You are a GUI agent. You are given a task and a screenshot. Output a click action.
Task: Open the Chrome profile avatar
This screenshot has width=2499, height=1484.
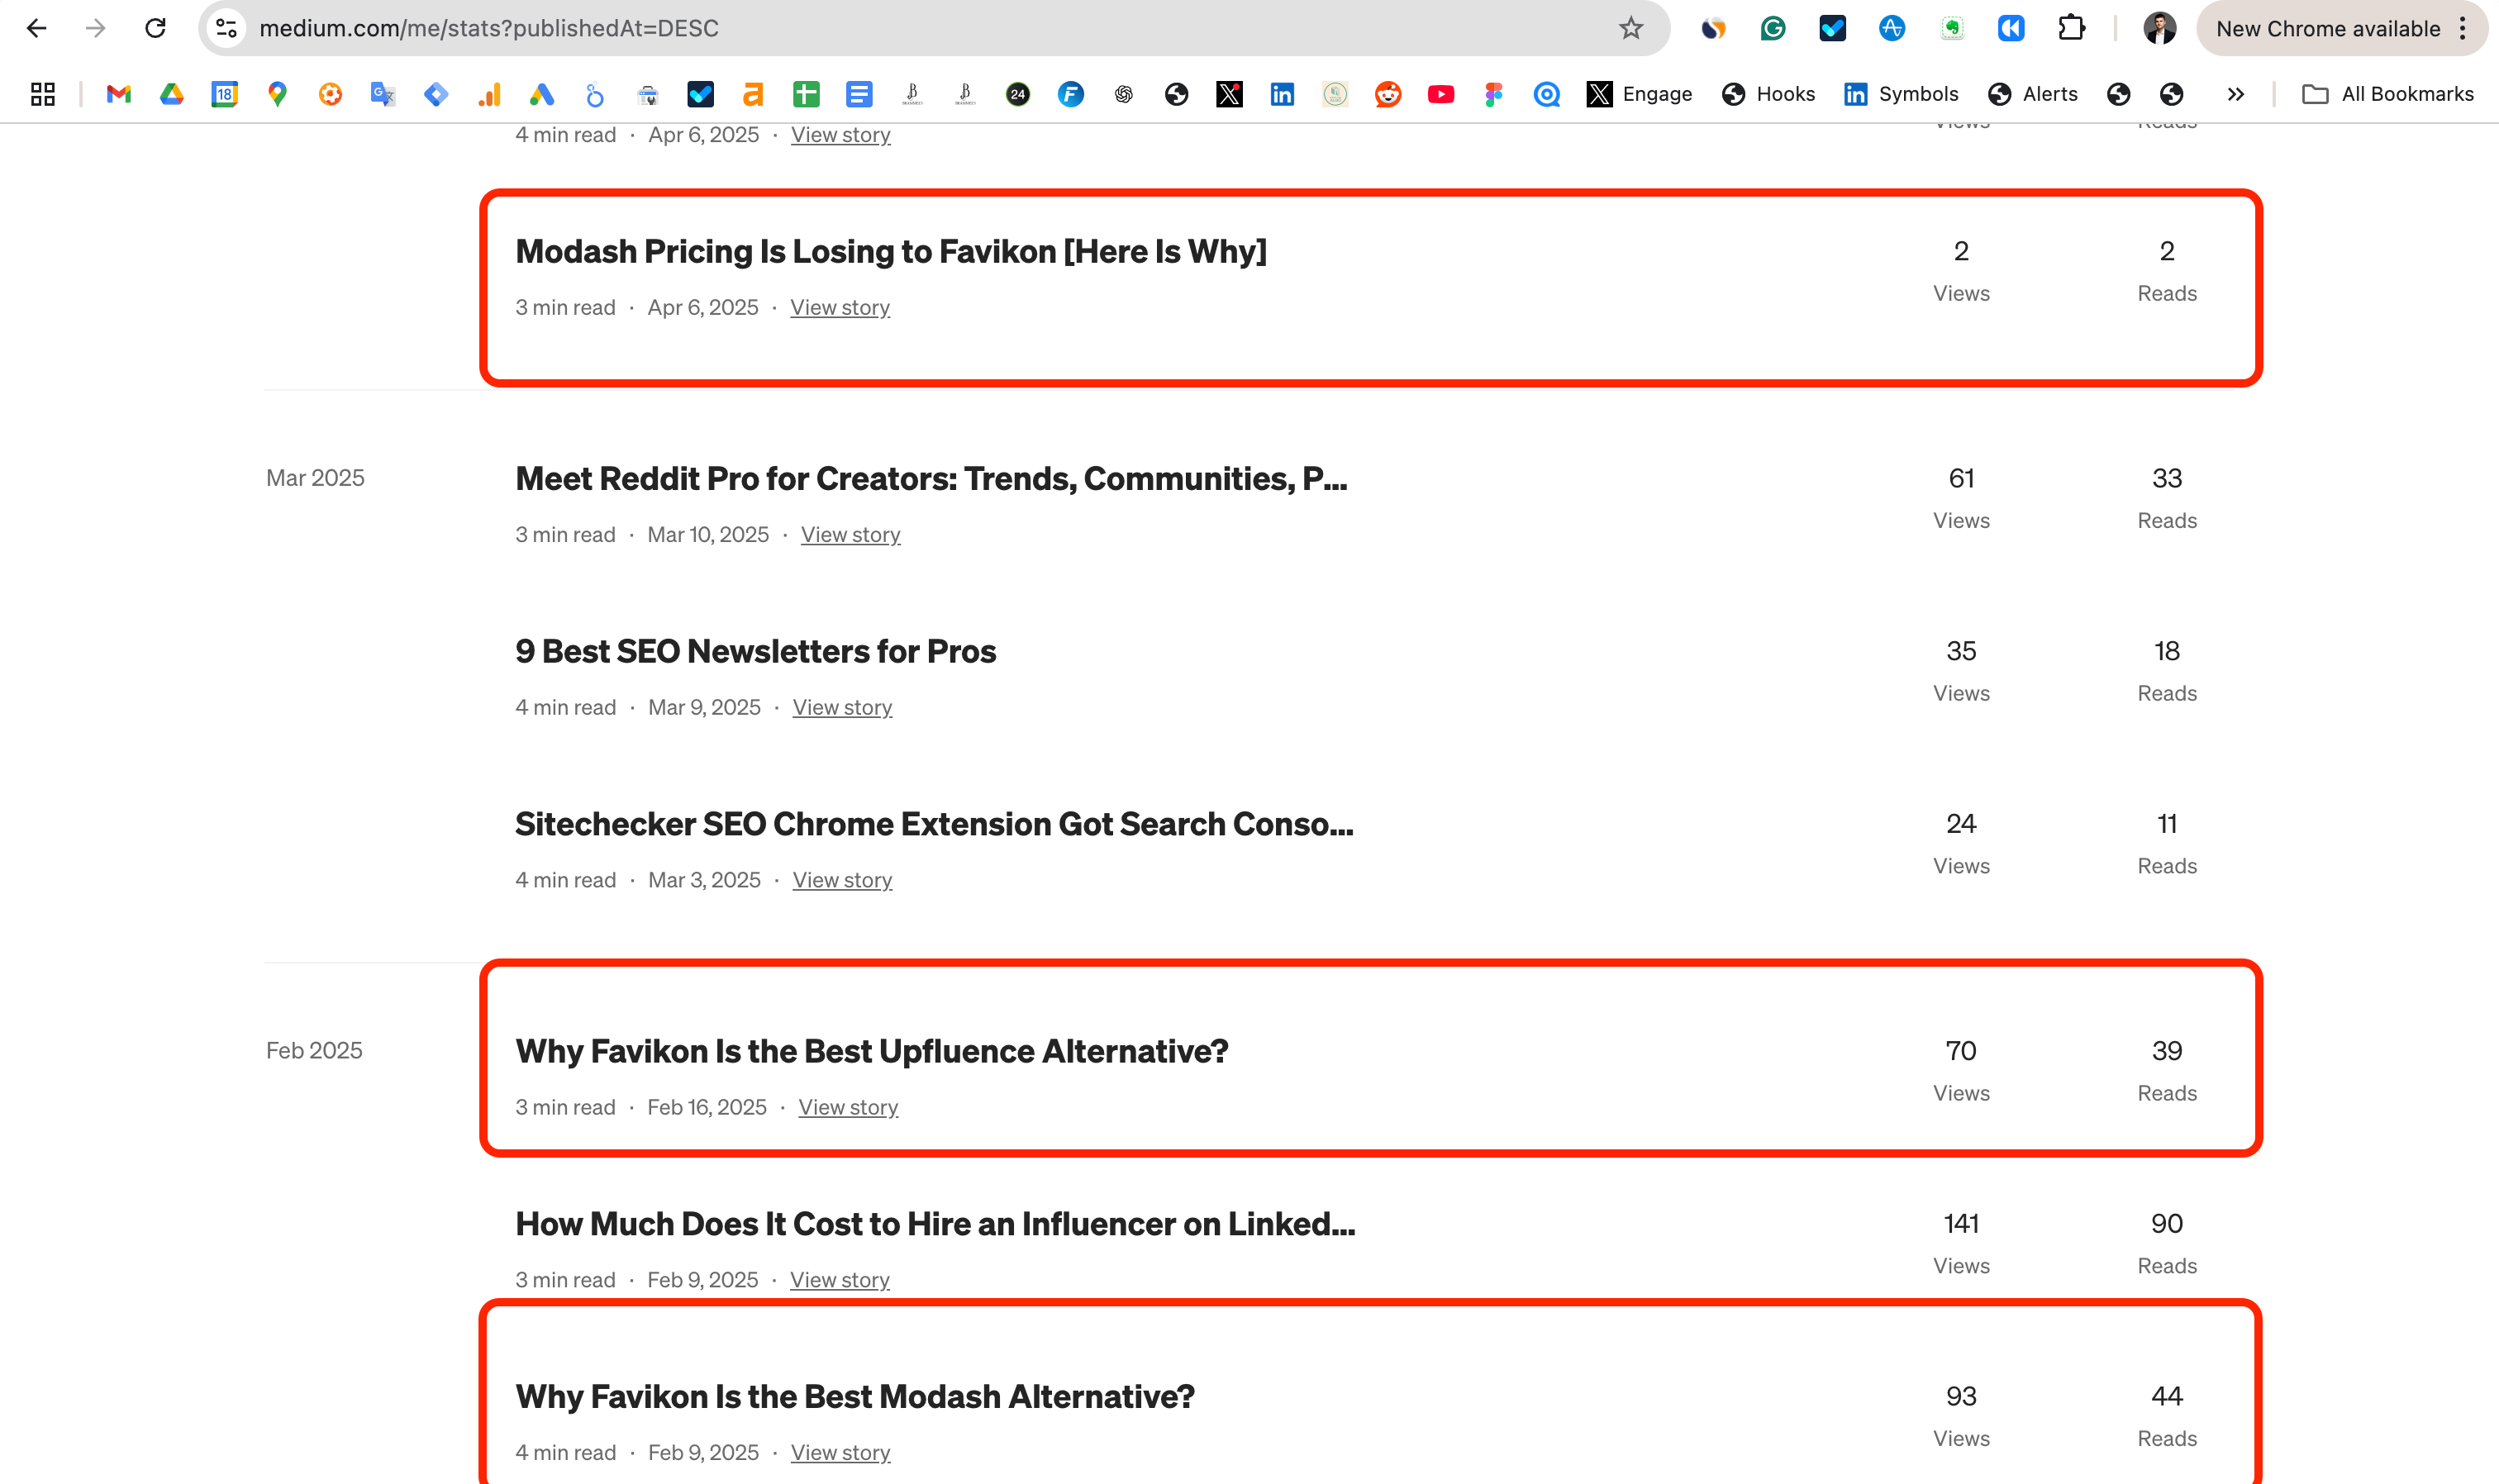(x=2160, y=28)
